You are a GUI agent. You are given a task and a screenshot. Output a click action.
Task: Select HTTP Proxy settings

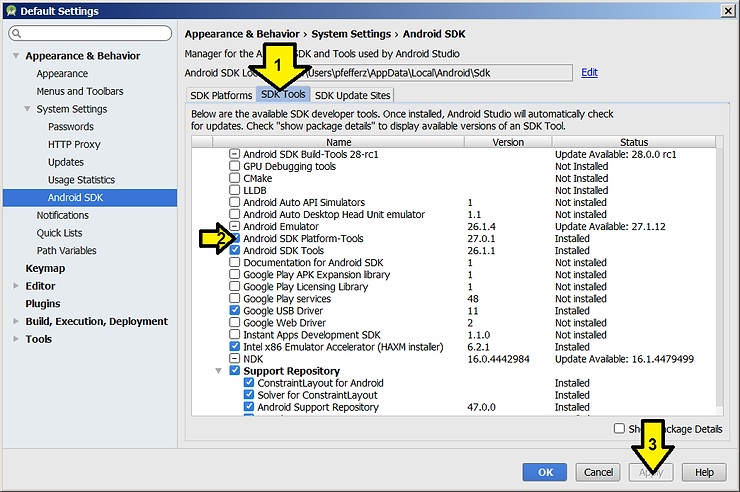tap(74, 144)
